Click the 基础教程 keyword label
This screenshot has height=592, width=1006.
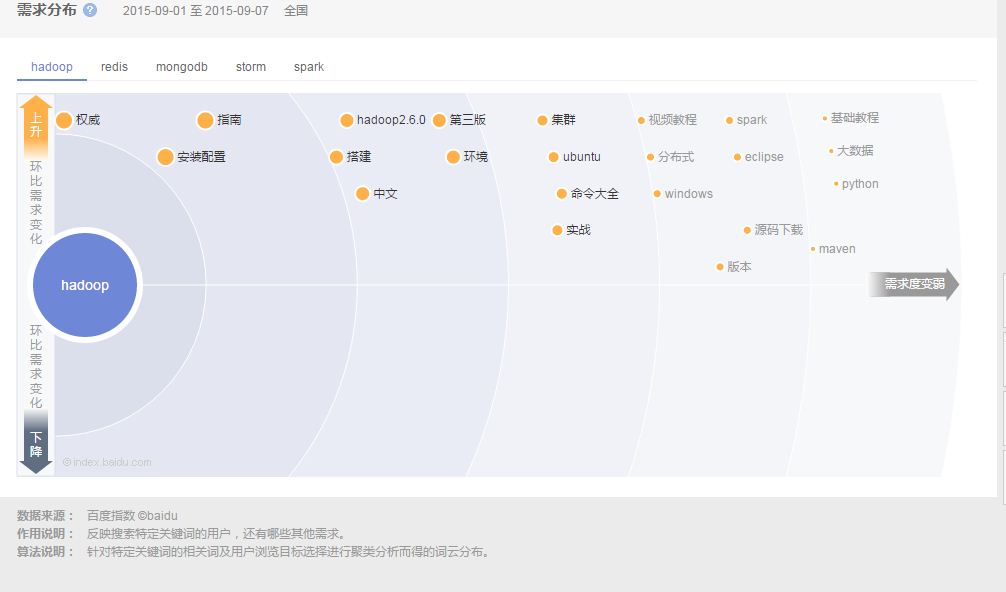(855, 118)
